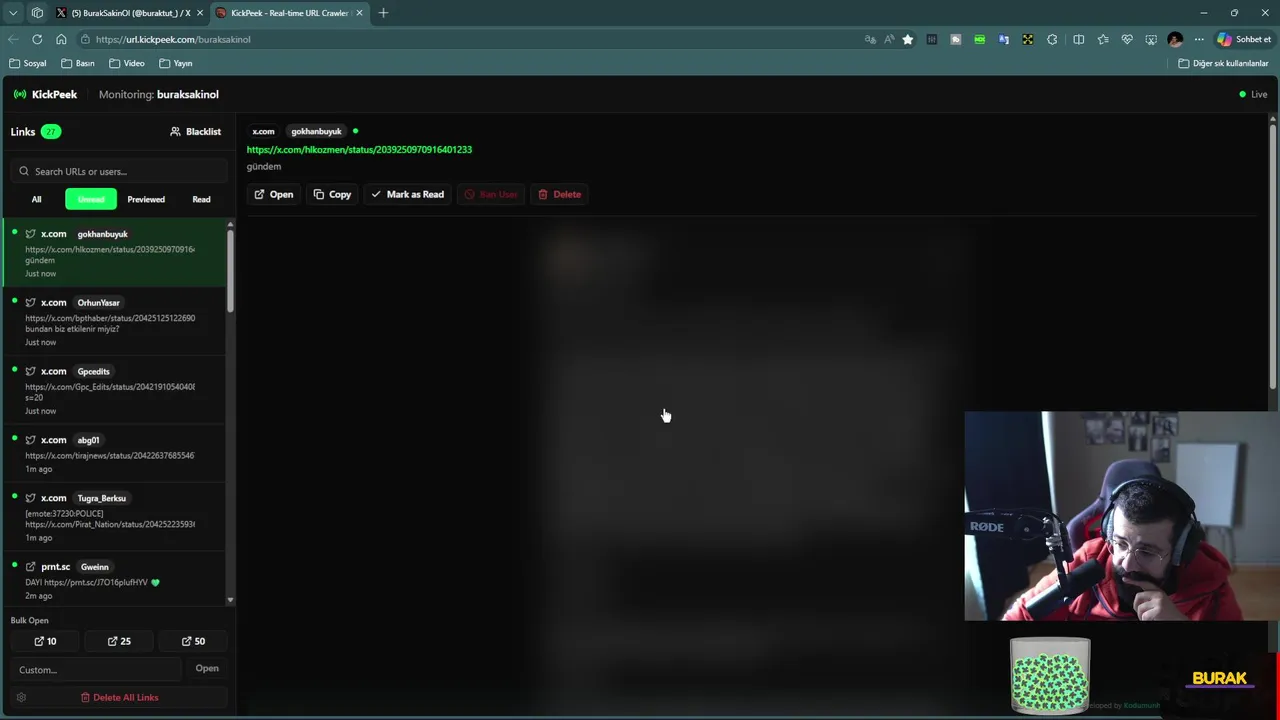1280x720 pixels.
Task: Select the Gpcedits link entry
Action: (x=114, y=391)
